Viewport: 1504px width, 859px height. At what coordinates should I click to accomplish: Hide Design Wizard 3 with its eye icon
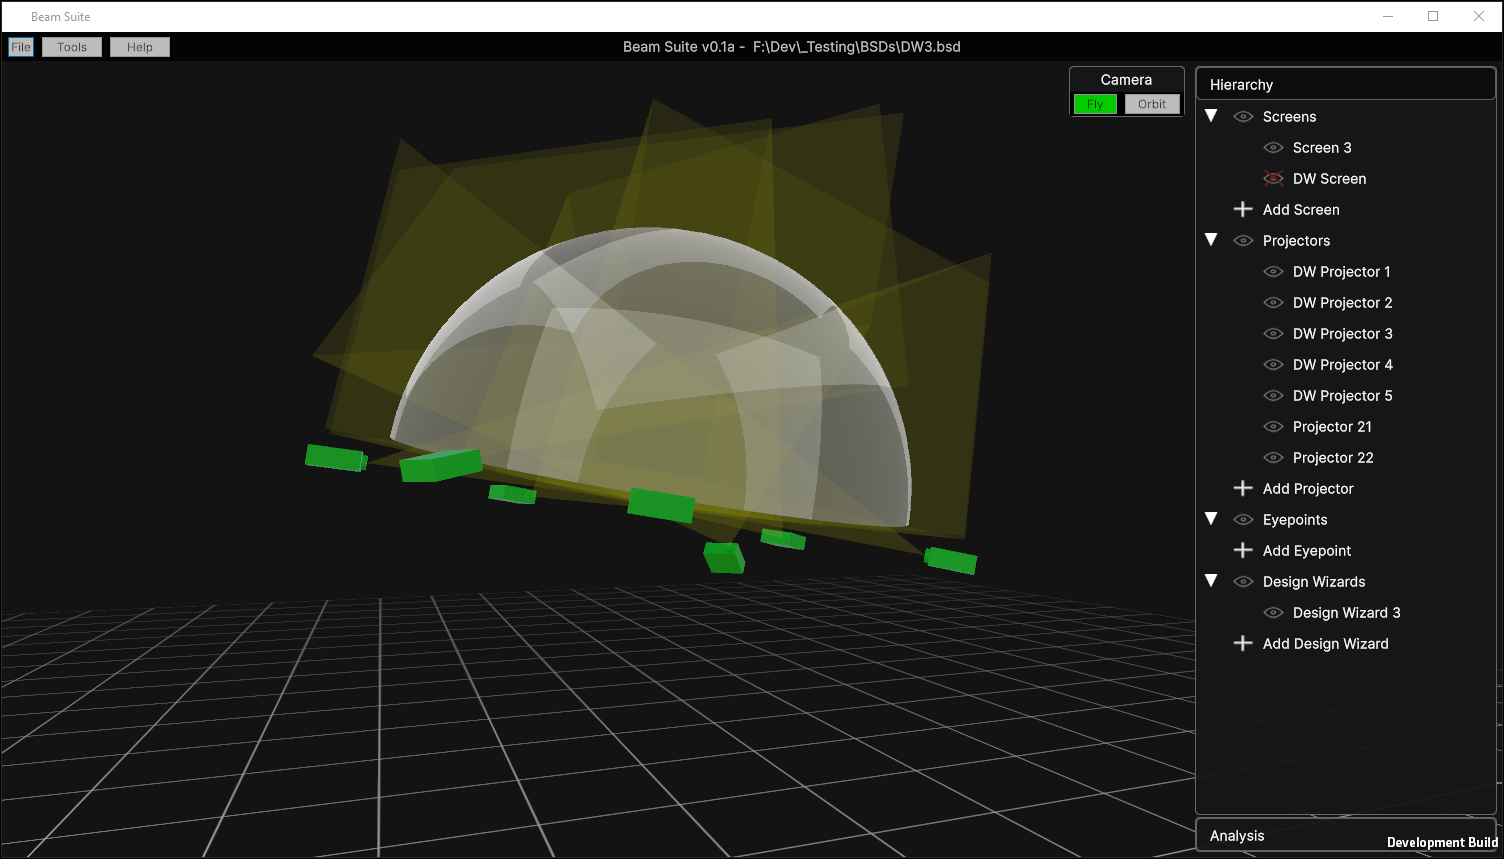pyautogui.click(x=1273, y=612)
